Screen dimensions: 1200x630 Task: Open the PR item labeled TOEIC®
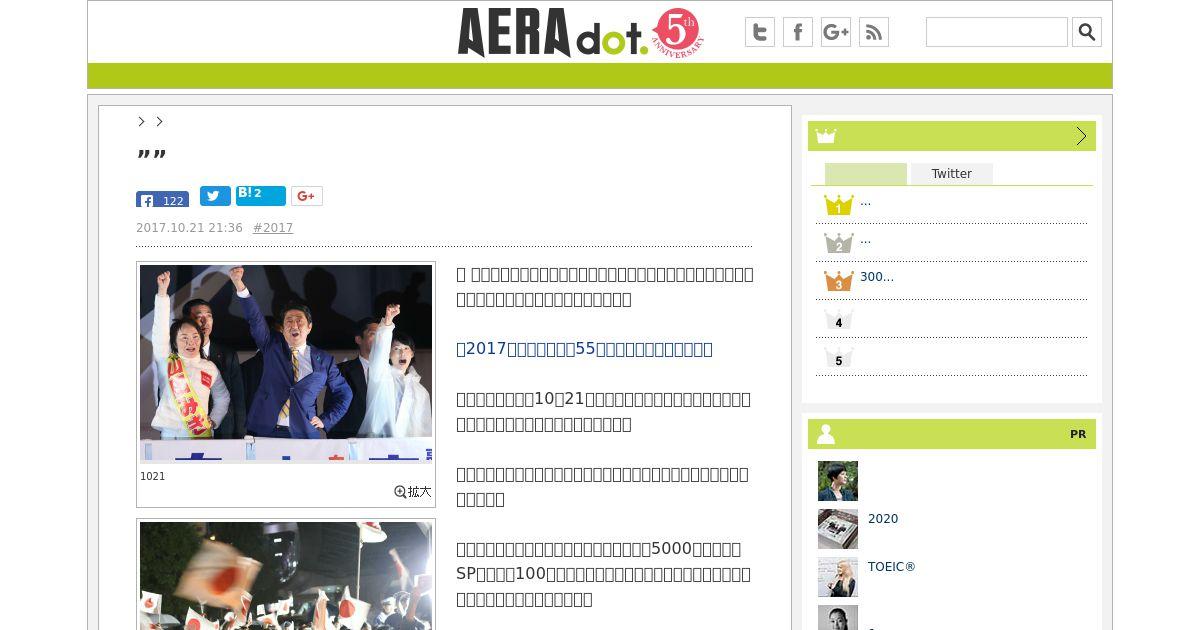pyautogui.click(x=892, y=567)
